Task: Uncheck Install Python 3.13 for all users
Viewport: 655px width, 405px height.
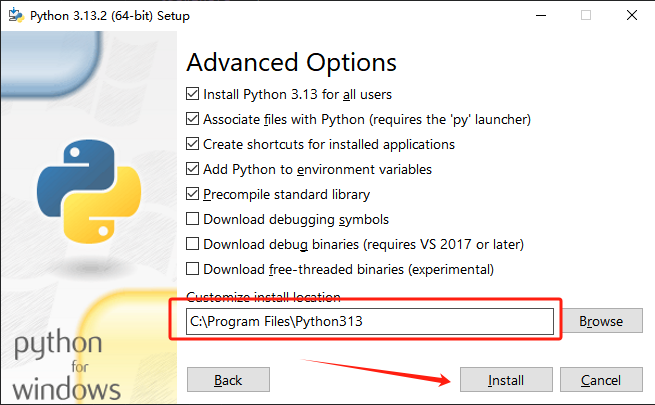Action: [192, 94]
